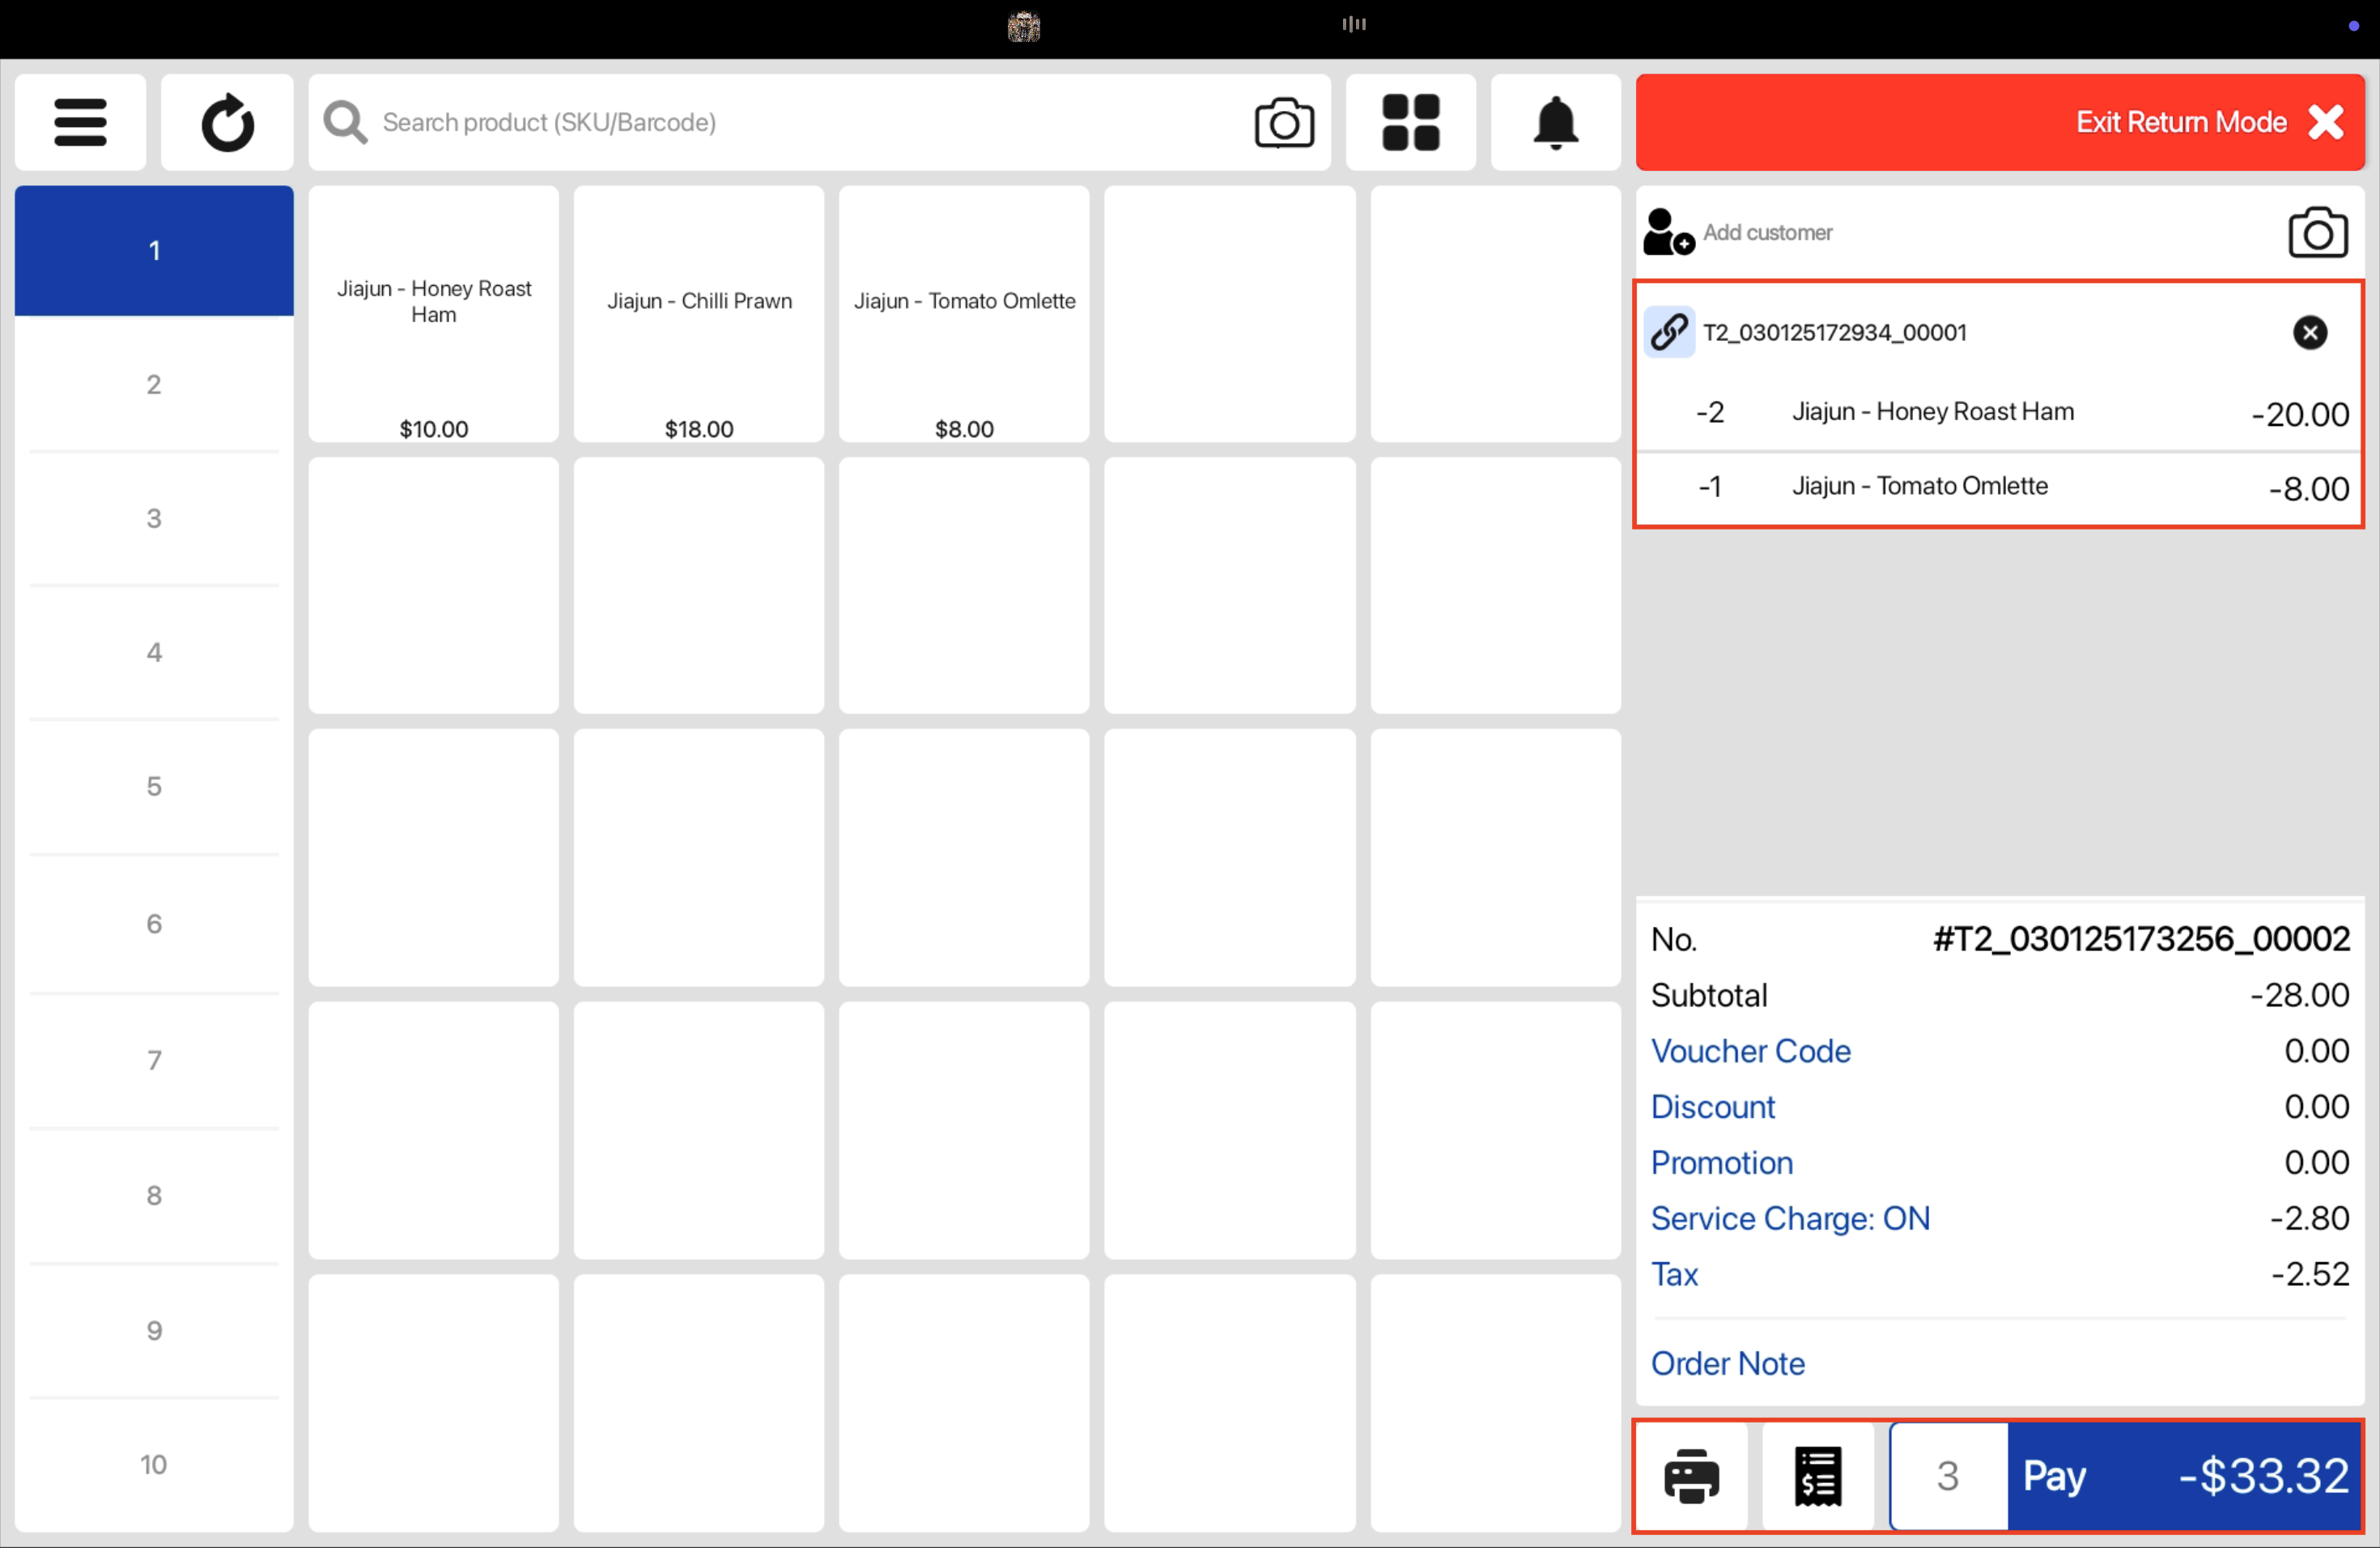Tap the search bar camera scanner icon
The width and height of the screenshot is (2380, 1548).
tap(1283, 122)
